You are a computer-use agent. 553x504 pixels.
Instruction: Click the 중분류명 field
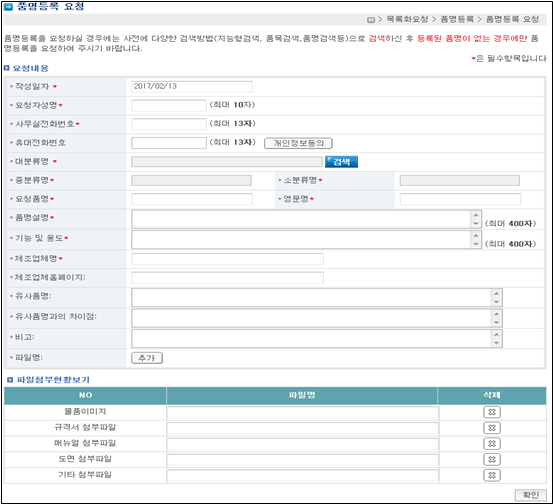pos(192,180)
